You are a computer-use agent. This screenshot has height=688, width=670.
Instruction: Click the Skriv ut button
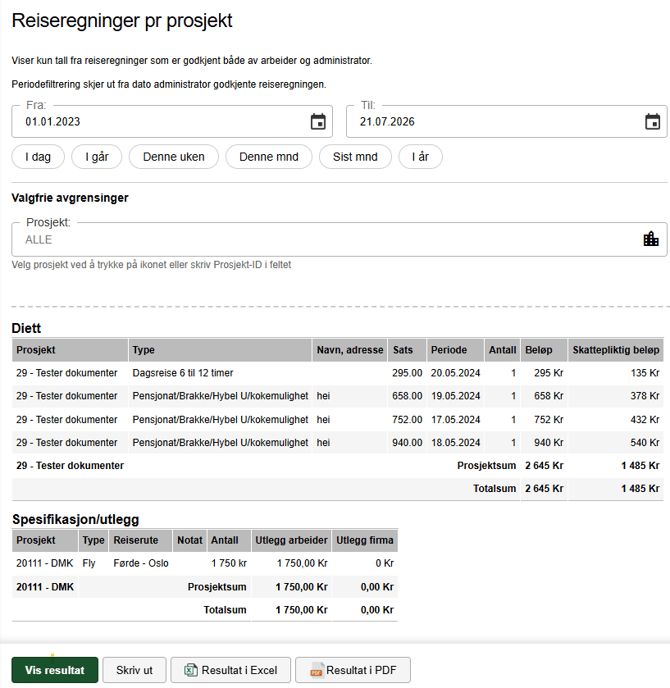click(134, 670)
